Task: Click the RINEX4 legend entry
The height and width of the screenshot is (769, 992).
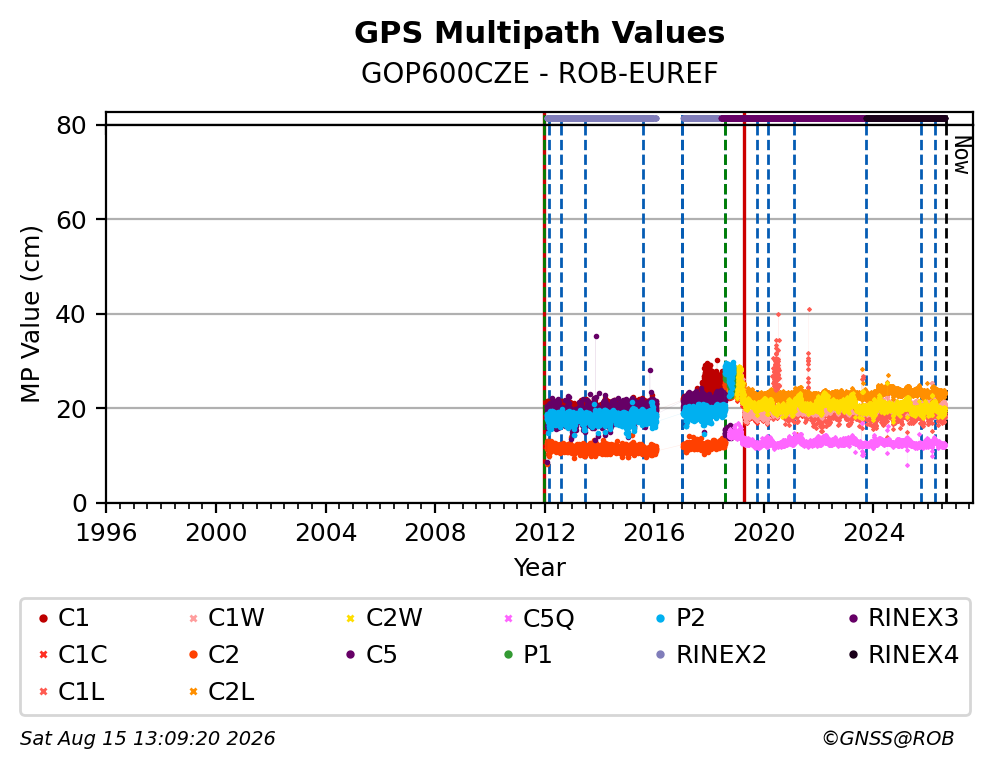Action: (903, 655)
